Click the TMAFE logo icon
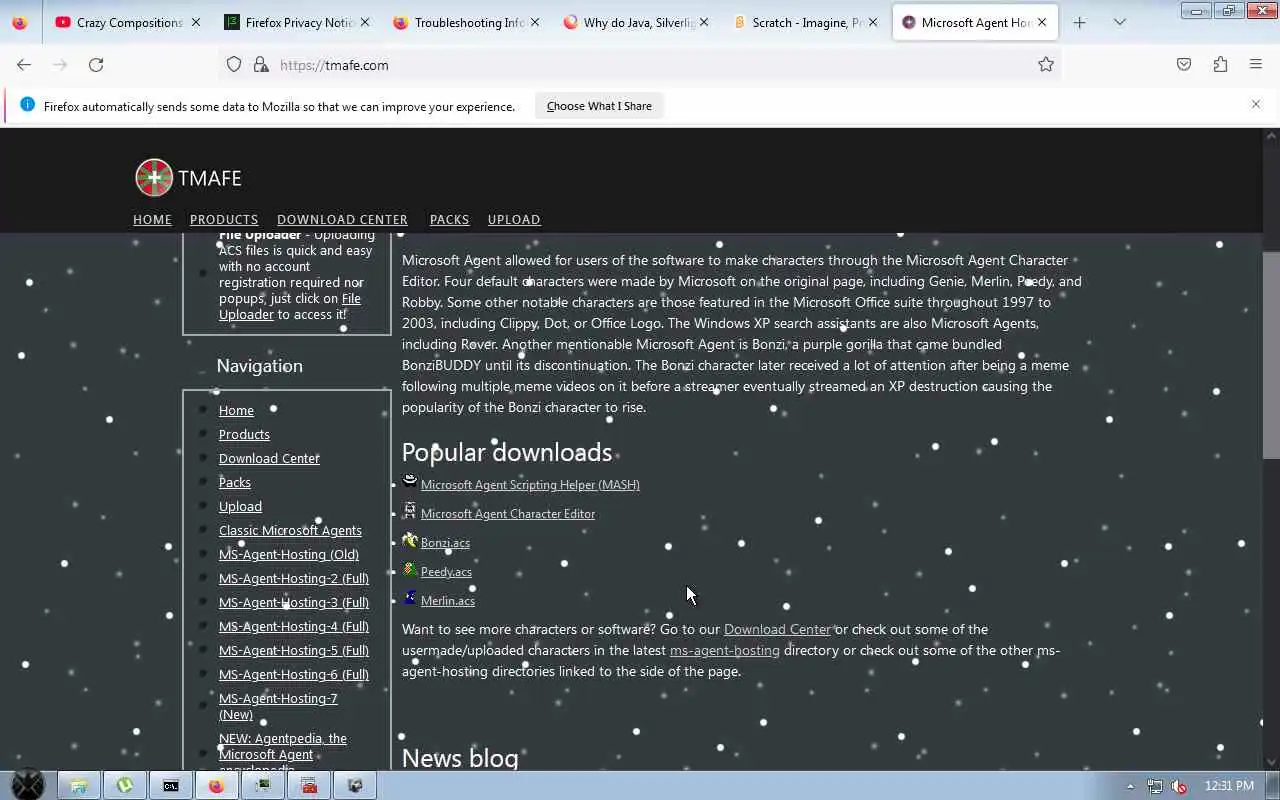 pyautogui.click(x=154, y=178)
